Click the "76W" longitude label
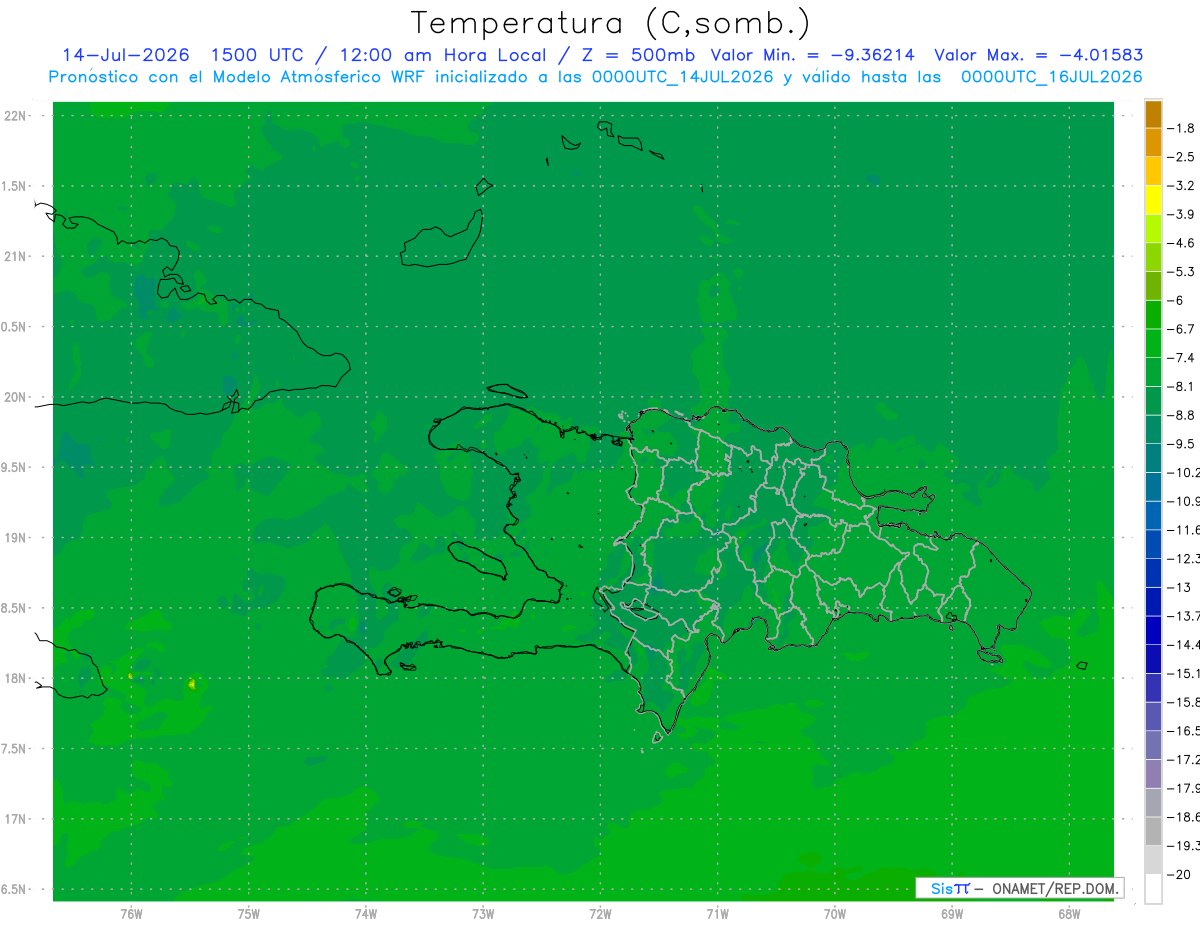The image size is (1200, 927). [131, 914]
